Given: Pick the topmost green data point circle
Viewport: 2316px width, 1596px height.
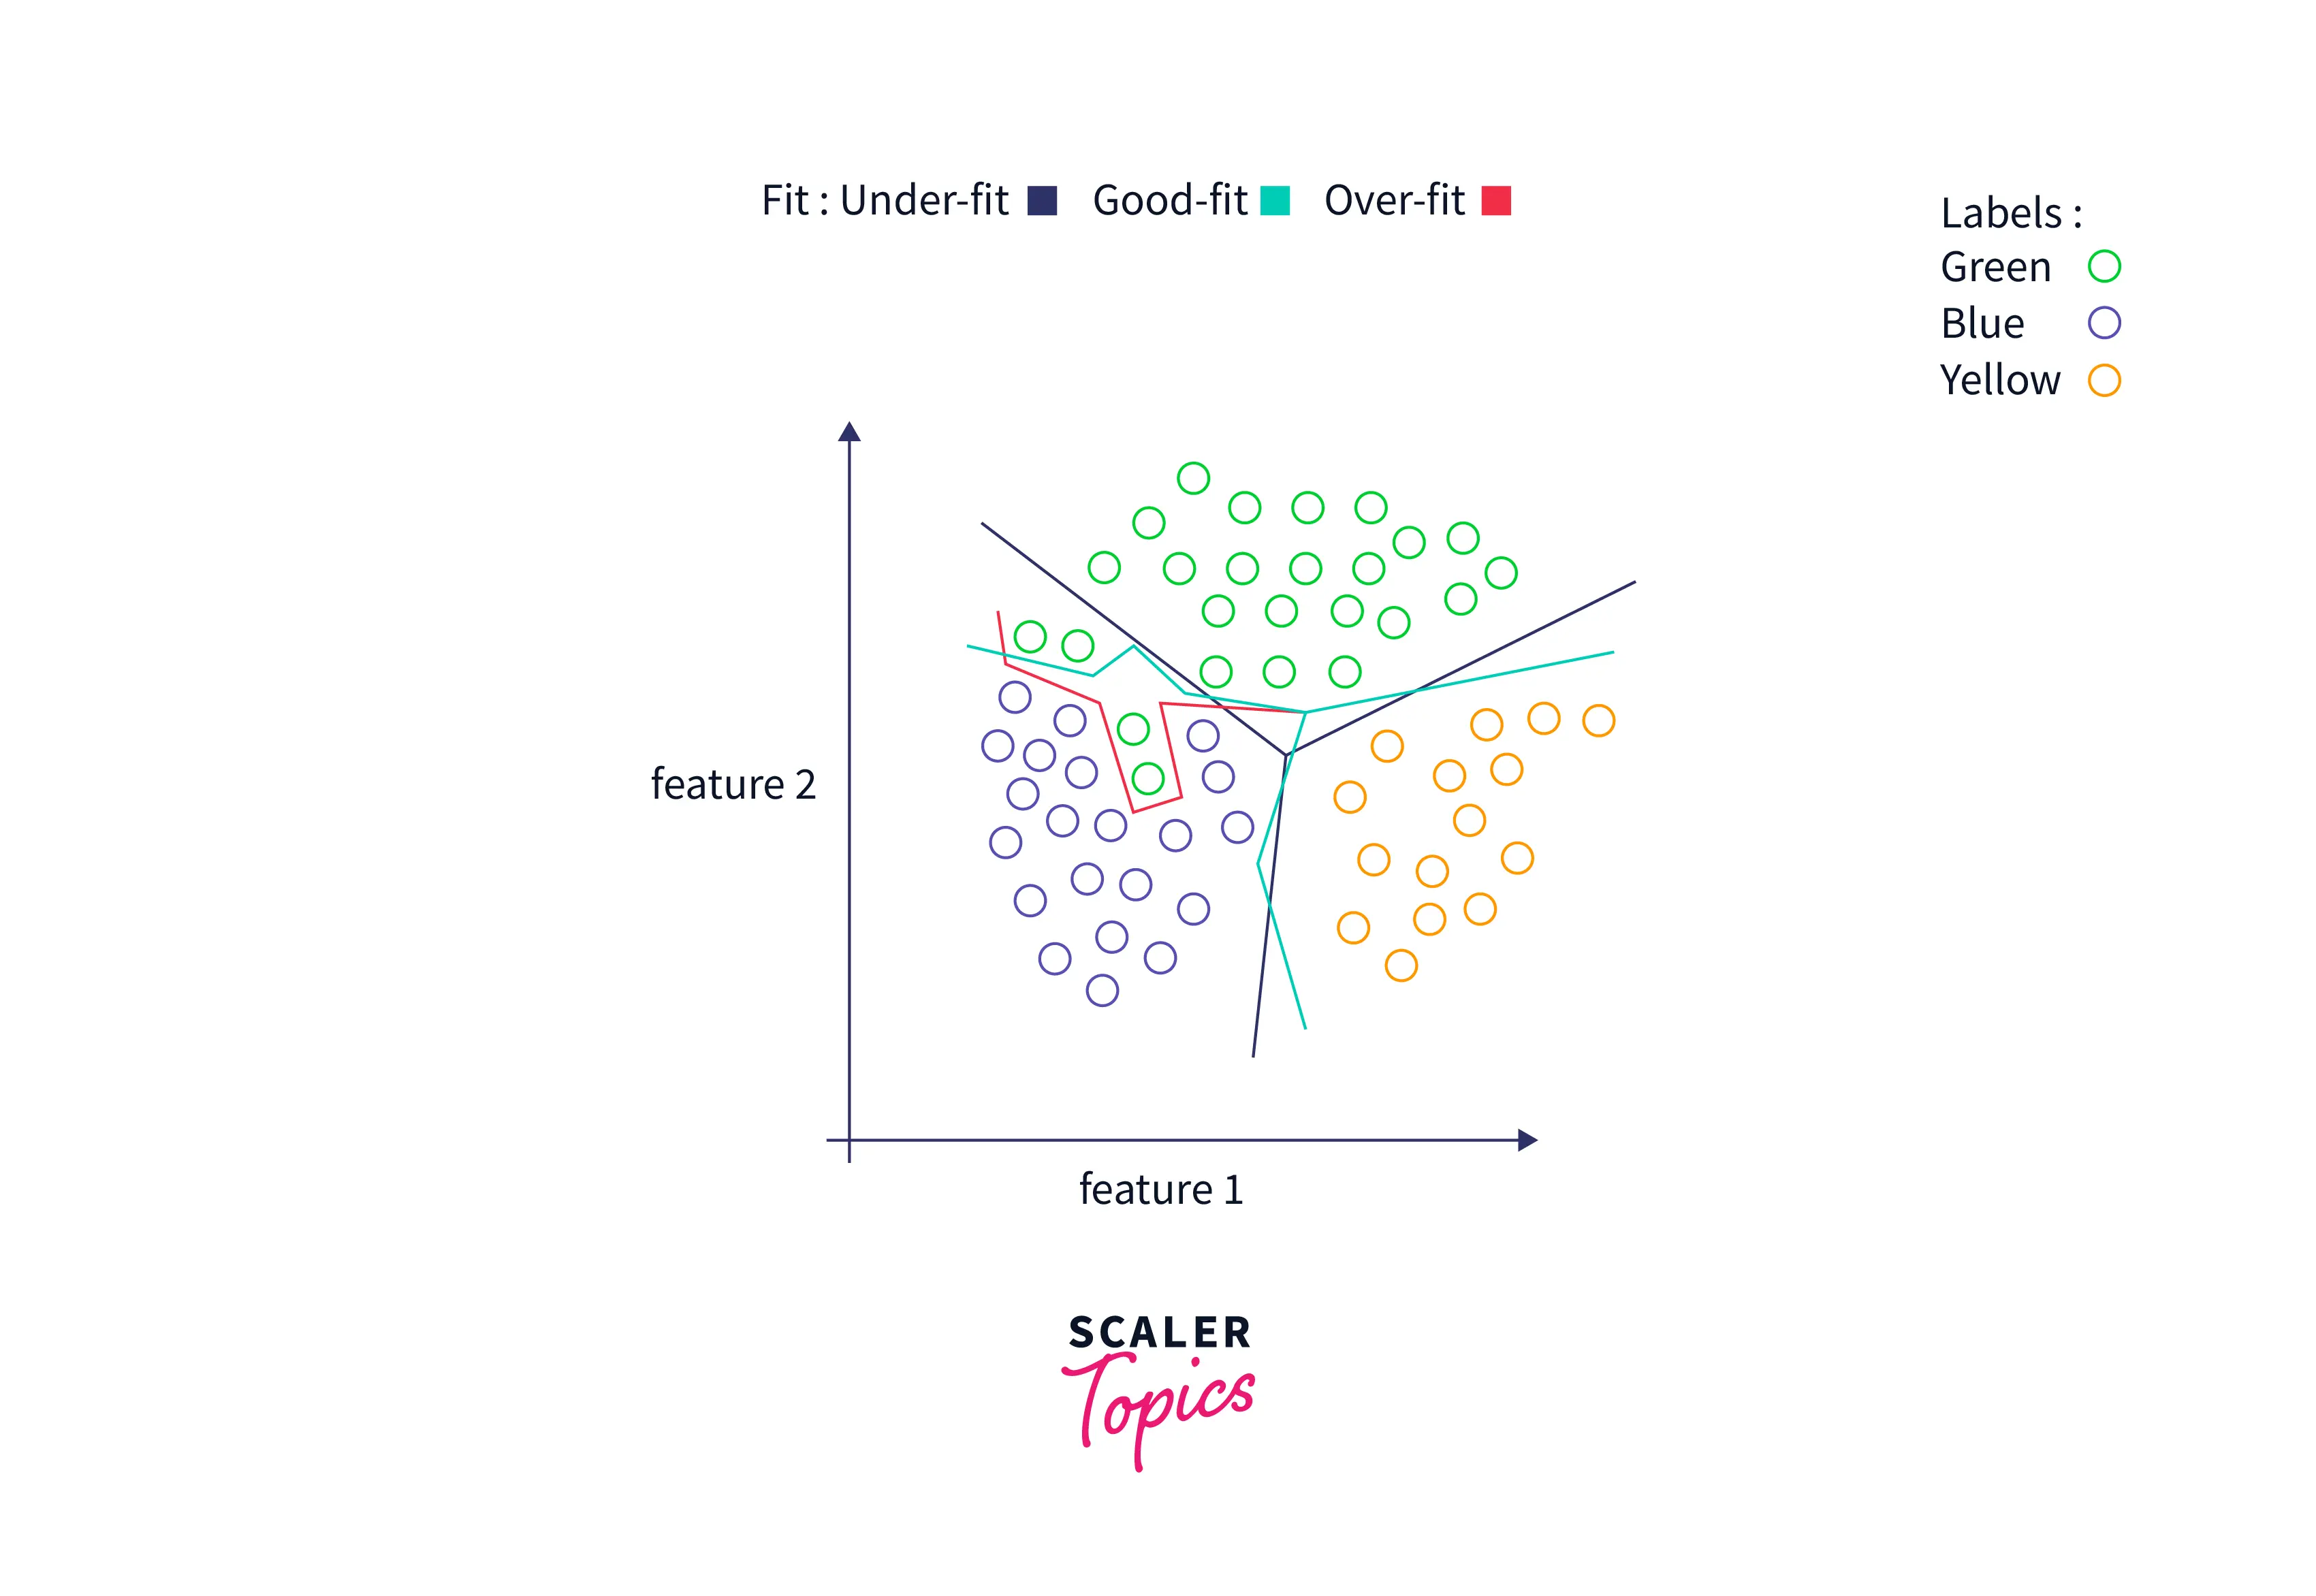Looking at the screenshot, I should [x=1193, y=478].
